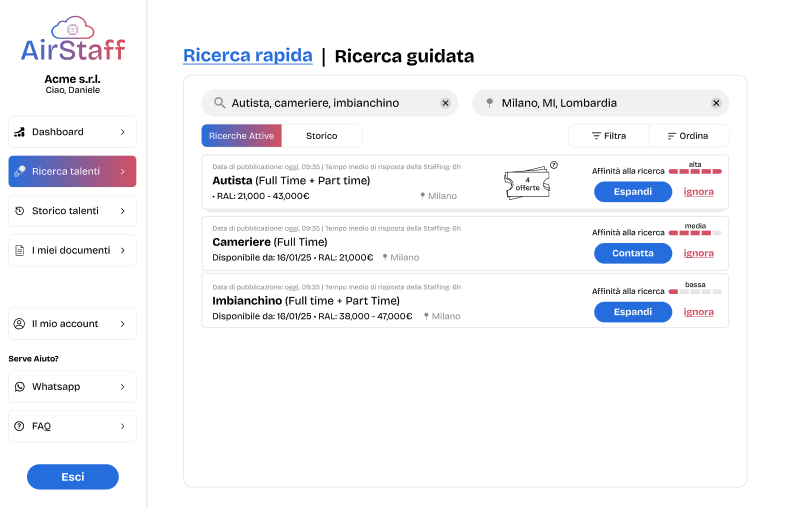Open the Filtra filter options

[x=608, y=136]
